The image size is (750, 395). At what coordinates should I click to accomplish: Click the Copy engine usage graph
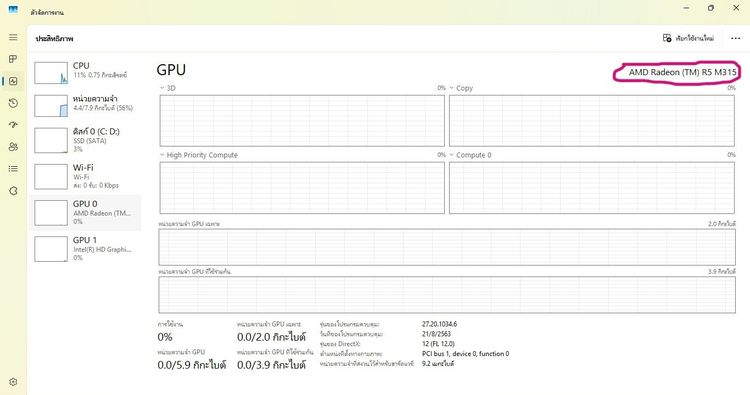click(592, 121)
